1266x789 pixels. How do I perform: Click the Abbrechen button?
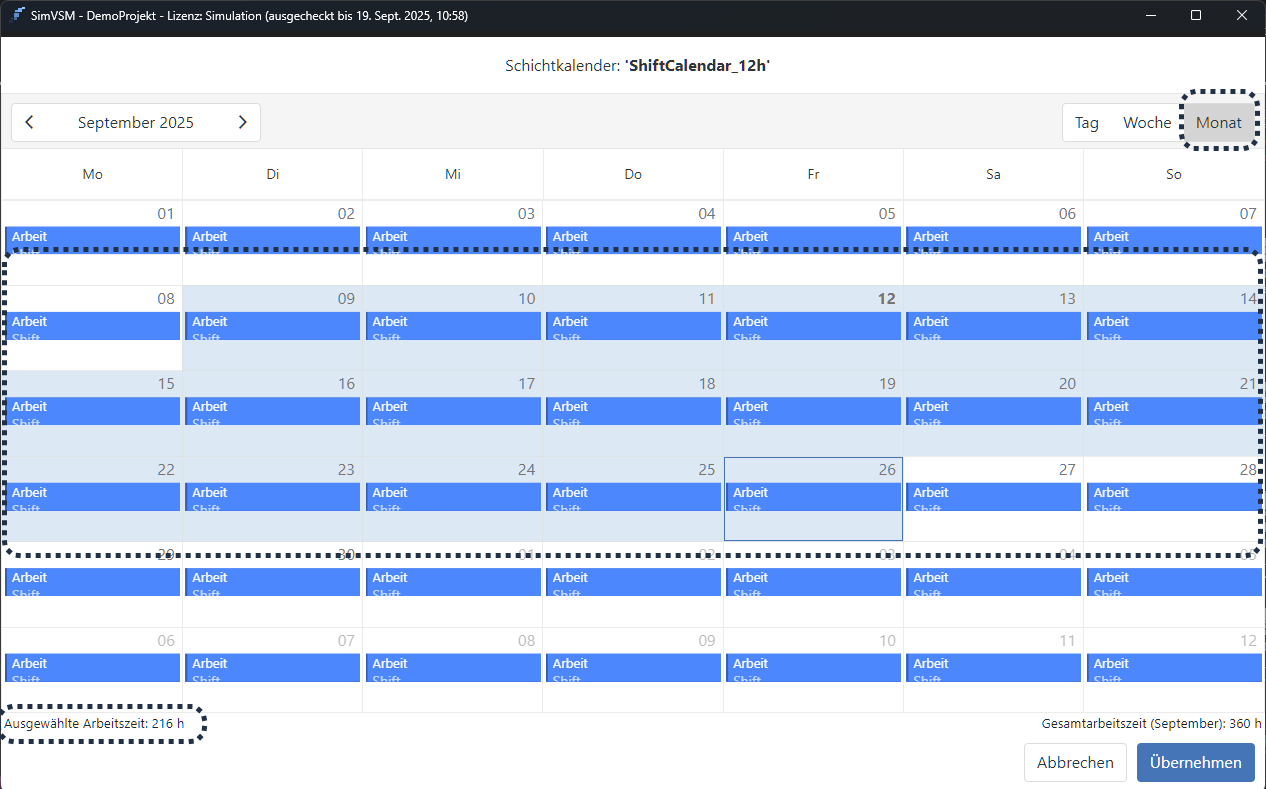tap(1075, 762)
